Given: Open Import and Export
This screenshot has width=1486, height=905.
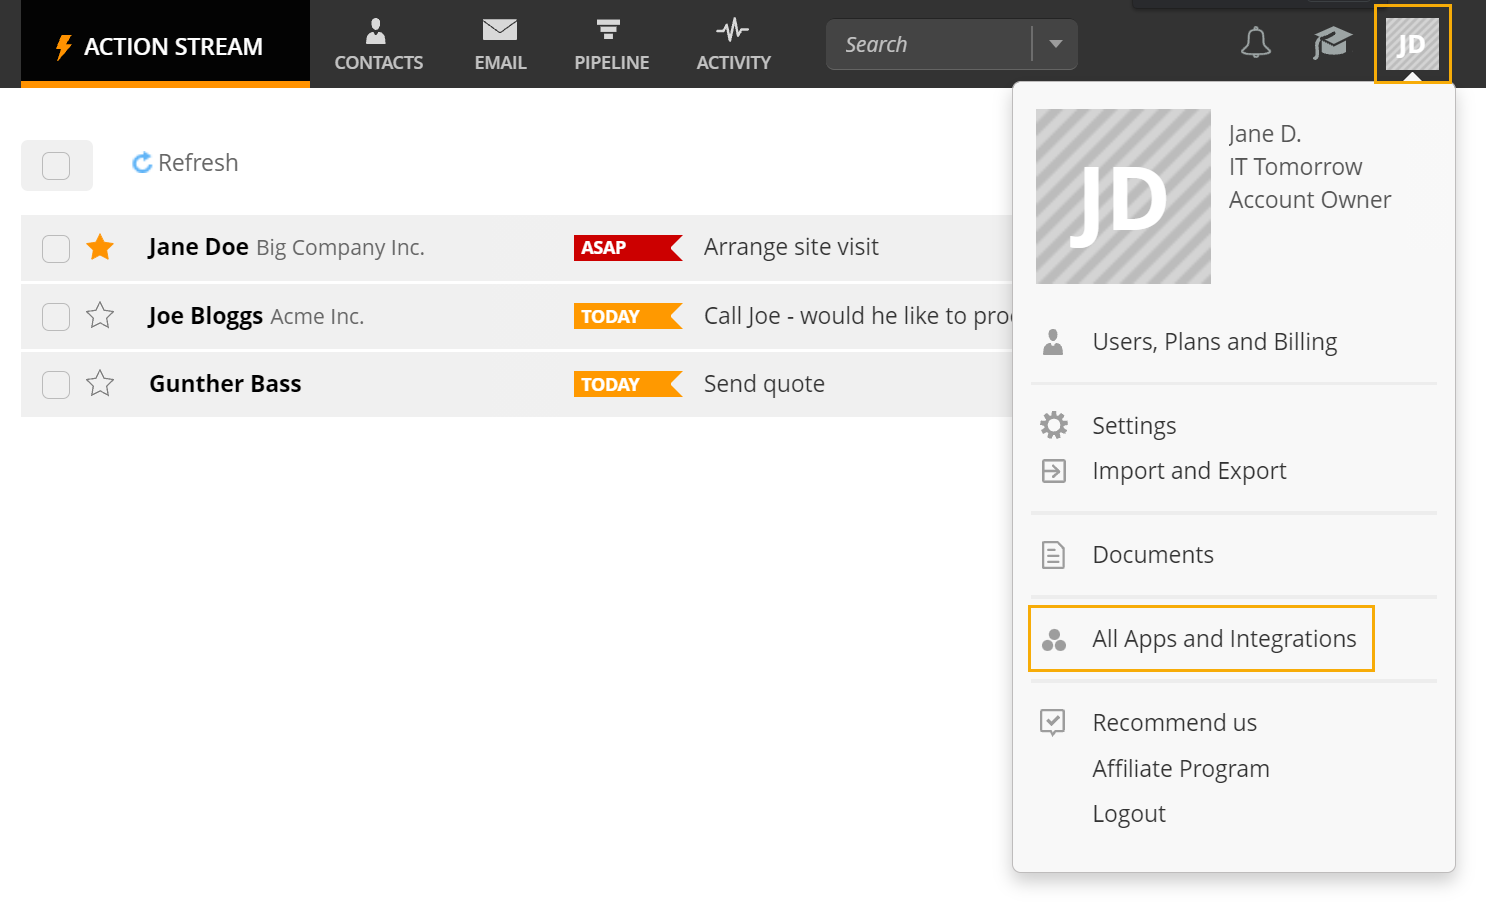Looking at the screenshot, I should point(1189,470).
